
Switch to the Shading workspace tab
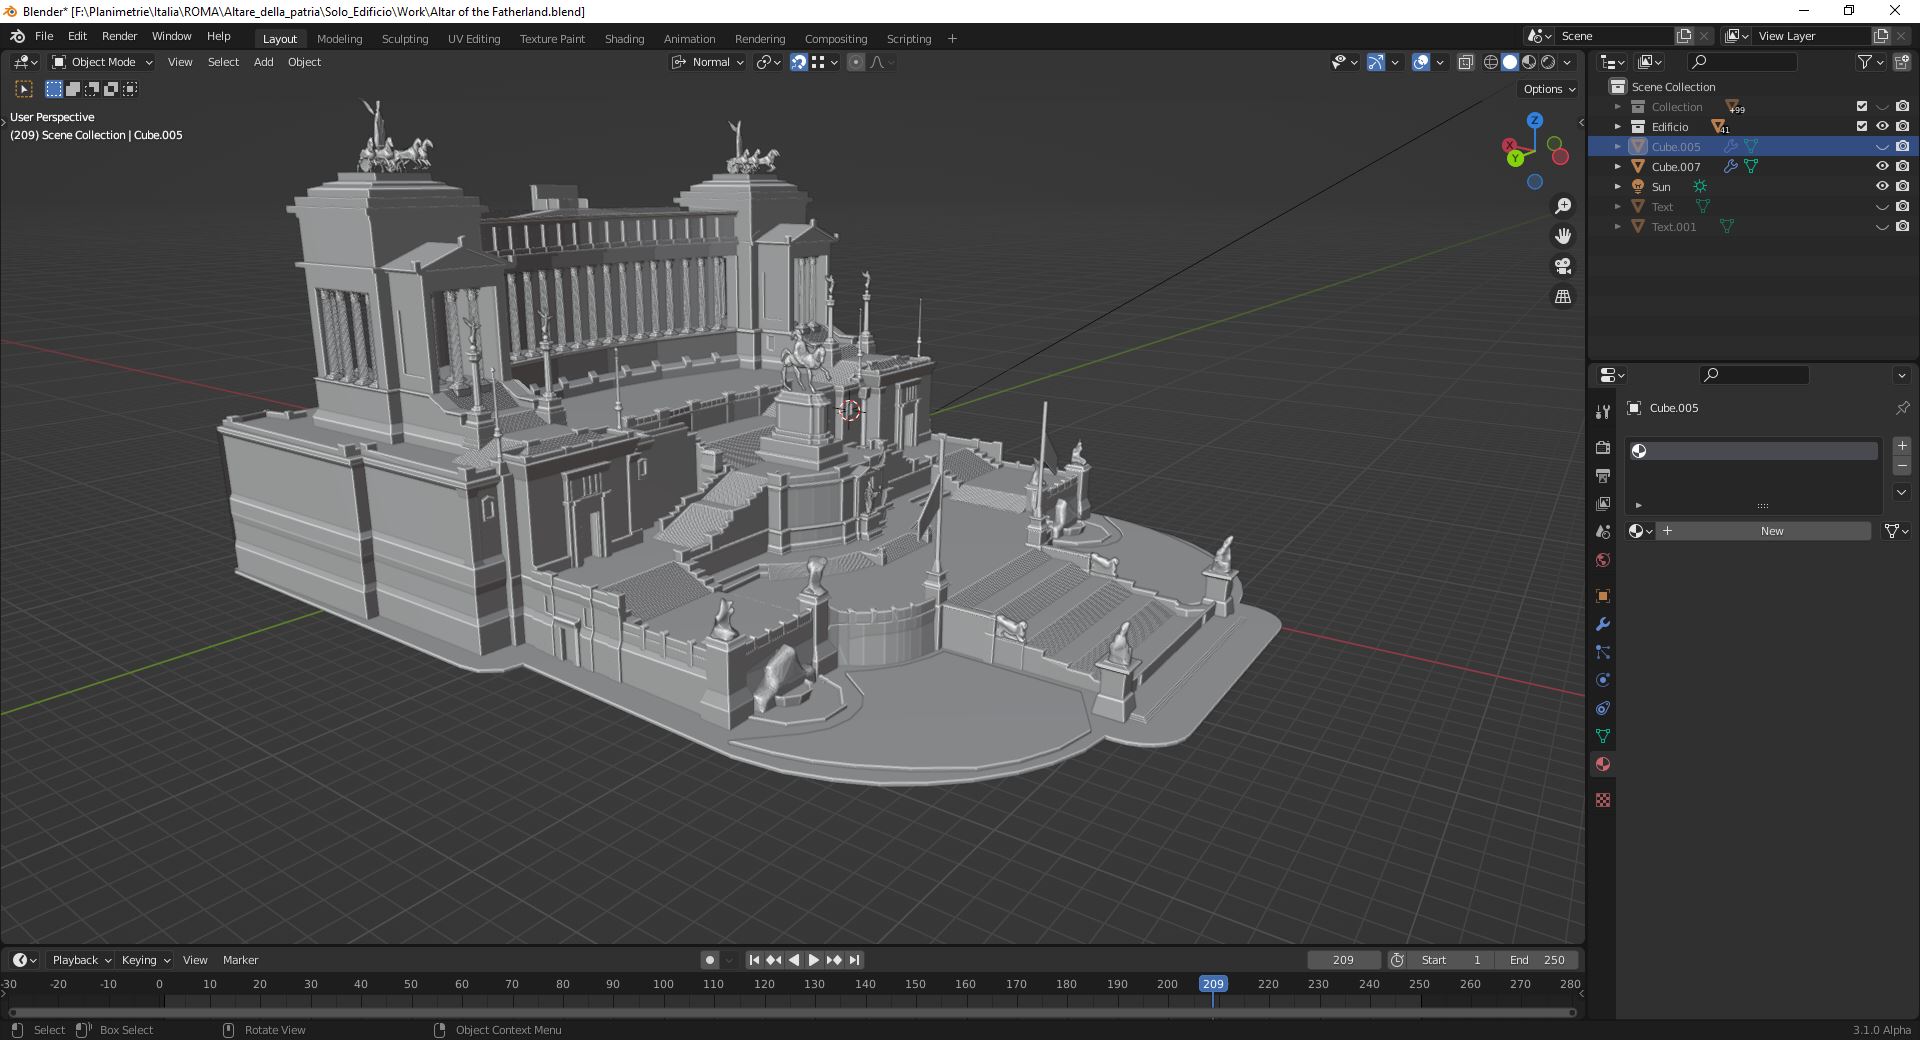pyautogui.click(x=623, y=39)
